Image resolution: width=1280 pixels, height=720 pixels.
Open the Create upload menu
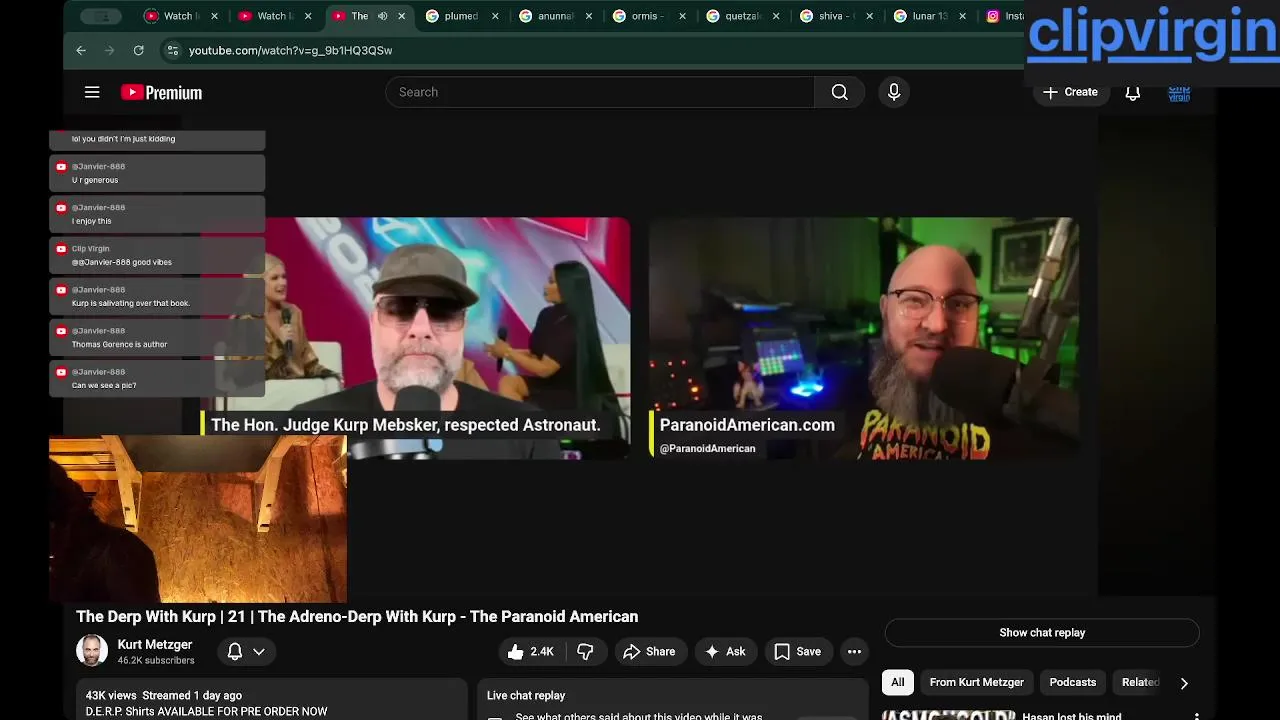coord(1070,92)
